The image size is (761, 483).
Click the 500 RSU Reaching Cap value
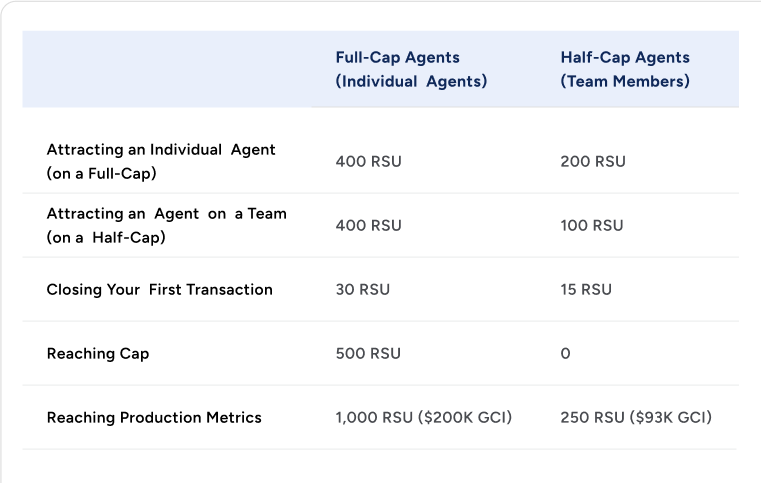368,354
